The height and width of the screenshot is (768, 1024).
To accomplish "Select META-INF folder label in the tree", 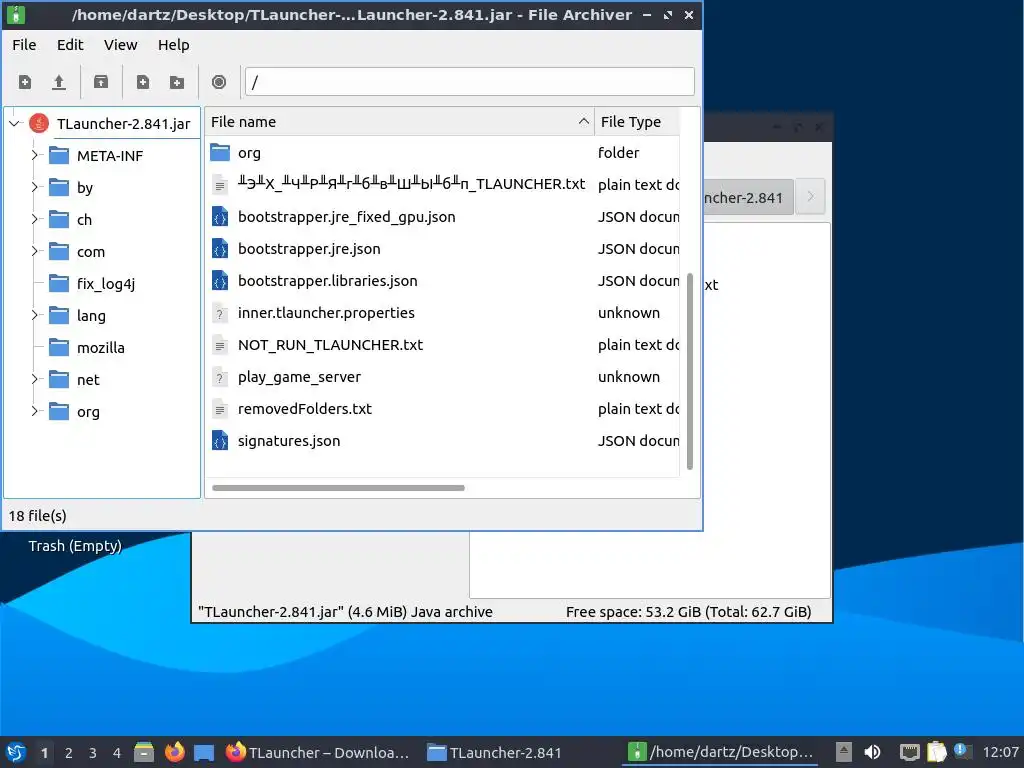I will coord(110,155).
